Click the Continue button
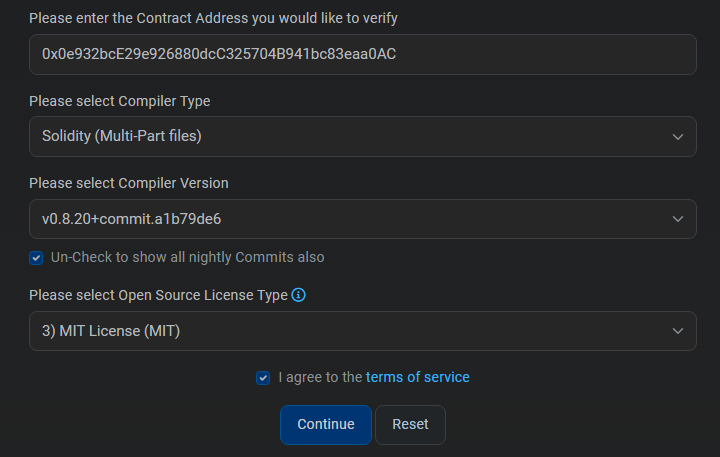Screen dimensions: 720x457 [x=326, y=424]
